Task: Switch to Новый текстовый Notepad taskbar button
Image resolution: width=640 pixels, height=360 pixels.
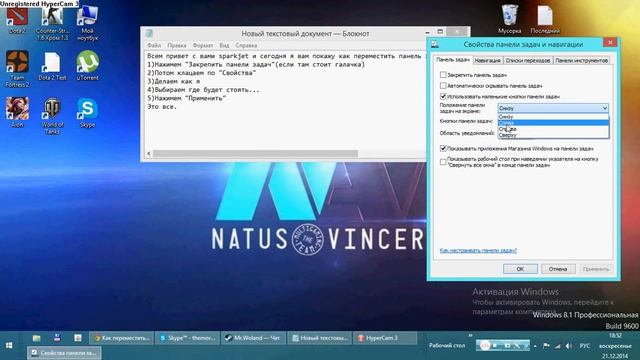Action: [x=320, y=338]
